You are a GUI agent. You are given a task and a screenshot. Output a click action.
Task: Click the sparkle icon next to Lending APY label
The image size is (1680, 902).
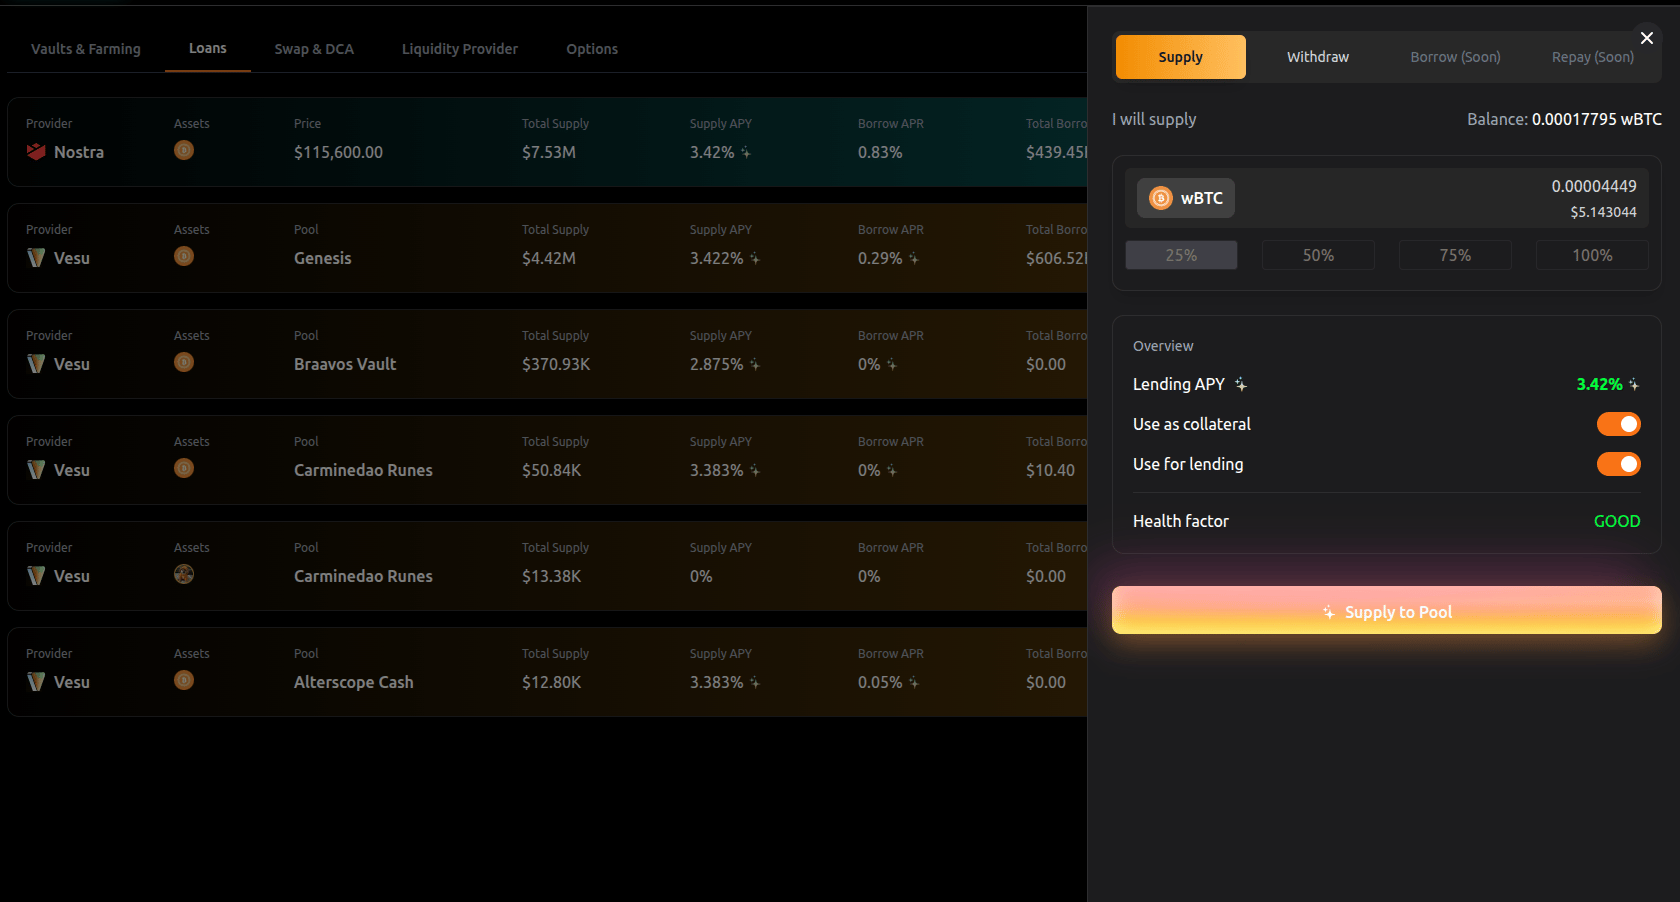tap(1241, 384)
